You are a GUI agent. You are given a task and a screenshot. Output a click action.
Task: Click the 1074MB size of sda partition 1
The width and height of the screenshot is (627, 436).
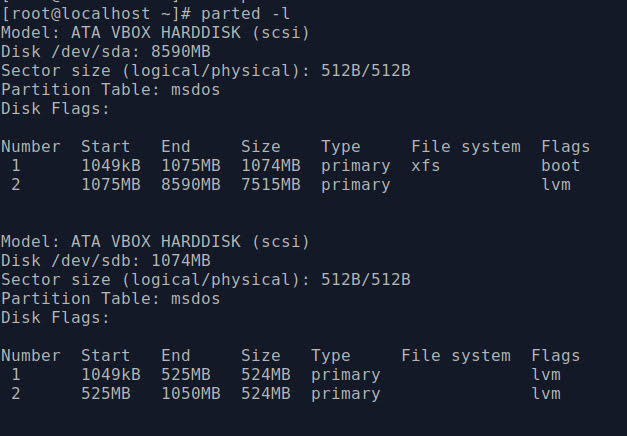coord(271,166)
